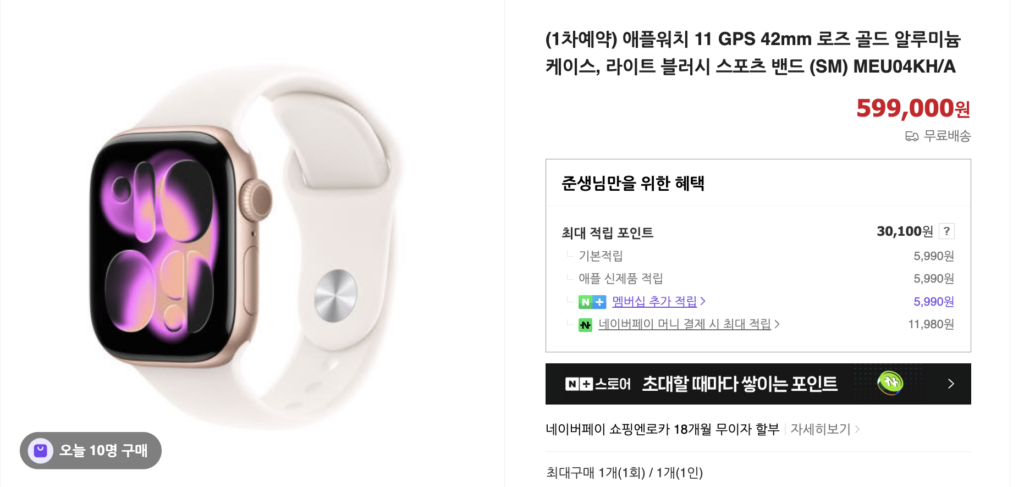Click the N+ 스토어 logo in black banner

coord(598,384)
